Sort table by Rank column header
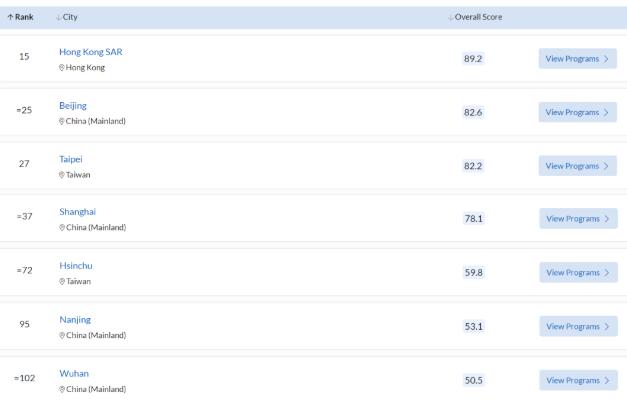627x401 pixels. click(x=23, y=17)
